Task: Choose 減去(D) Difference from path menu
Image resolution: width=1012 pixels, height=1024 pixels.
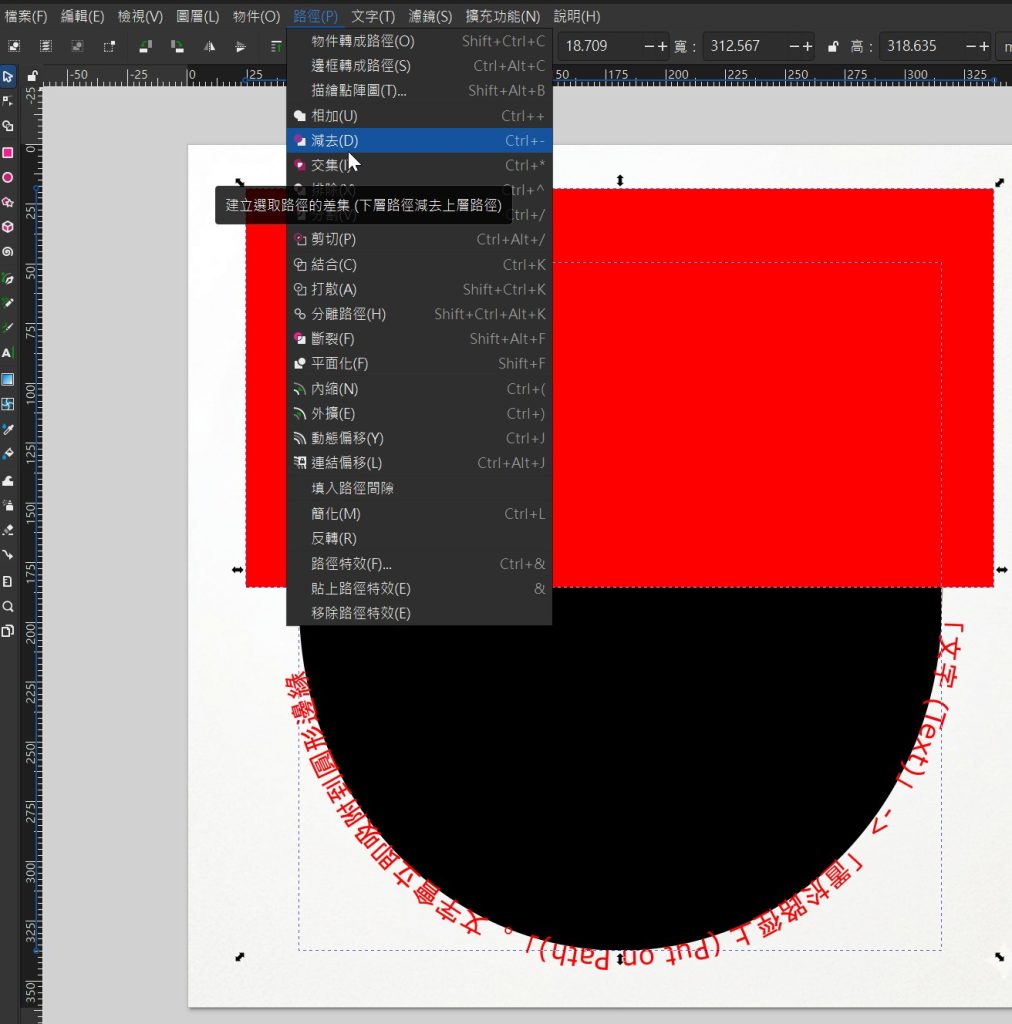Action: click(334, 140)
